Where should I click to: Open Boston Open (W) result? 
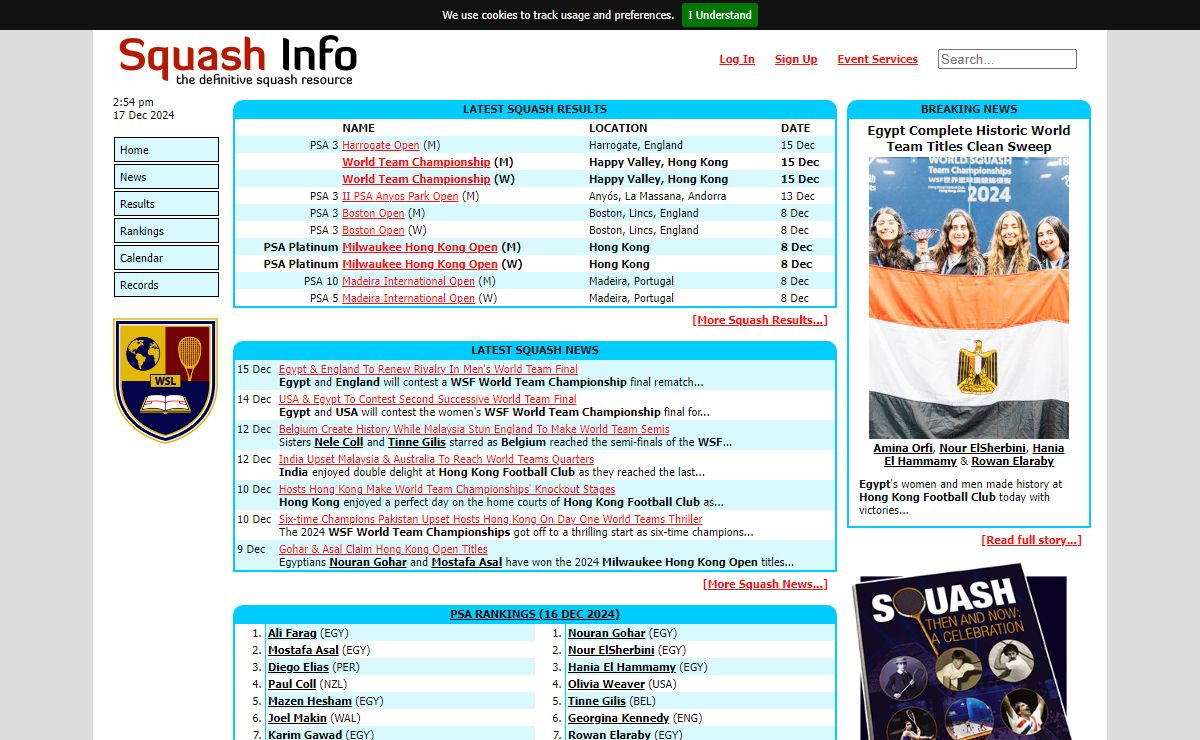373,230
